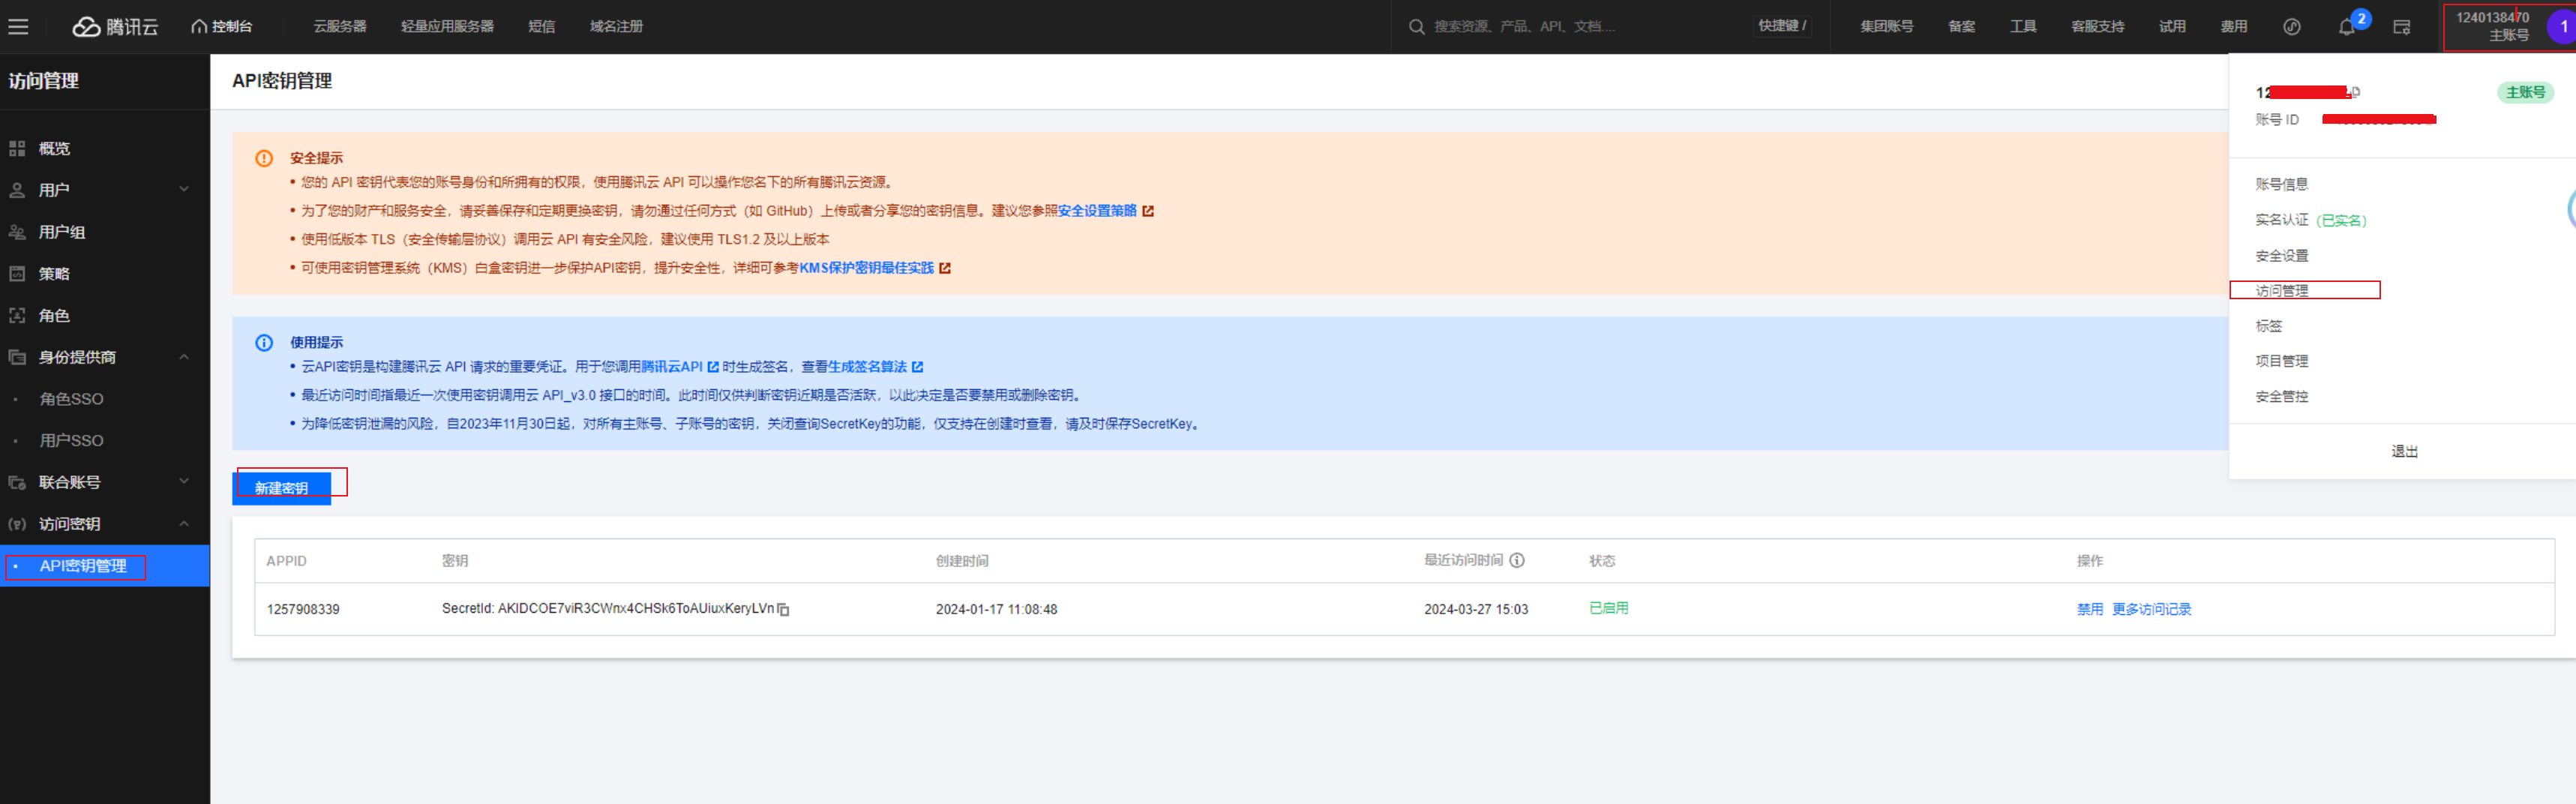Click the 概览 overview grid icon
This screenshot has height=804, width=2576.
tap(17, 148)
